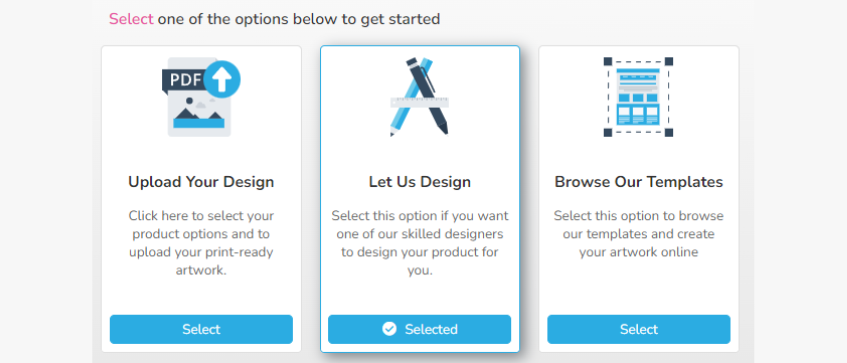
Task: Click the Let Us Design heading
Action: pyautogui.click(x=420, y=182)
